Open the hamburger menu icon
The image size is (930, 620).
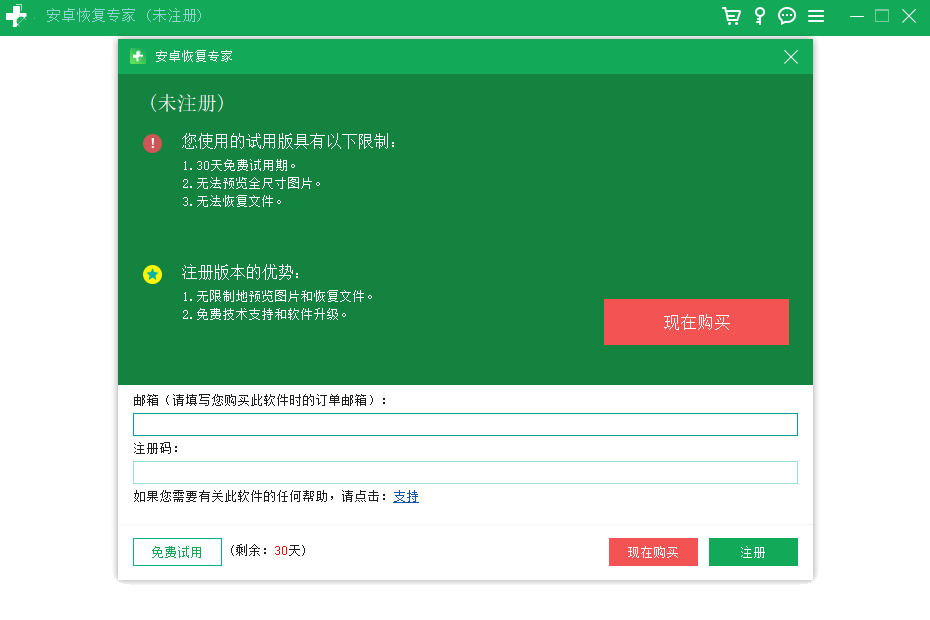815,16
